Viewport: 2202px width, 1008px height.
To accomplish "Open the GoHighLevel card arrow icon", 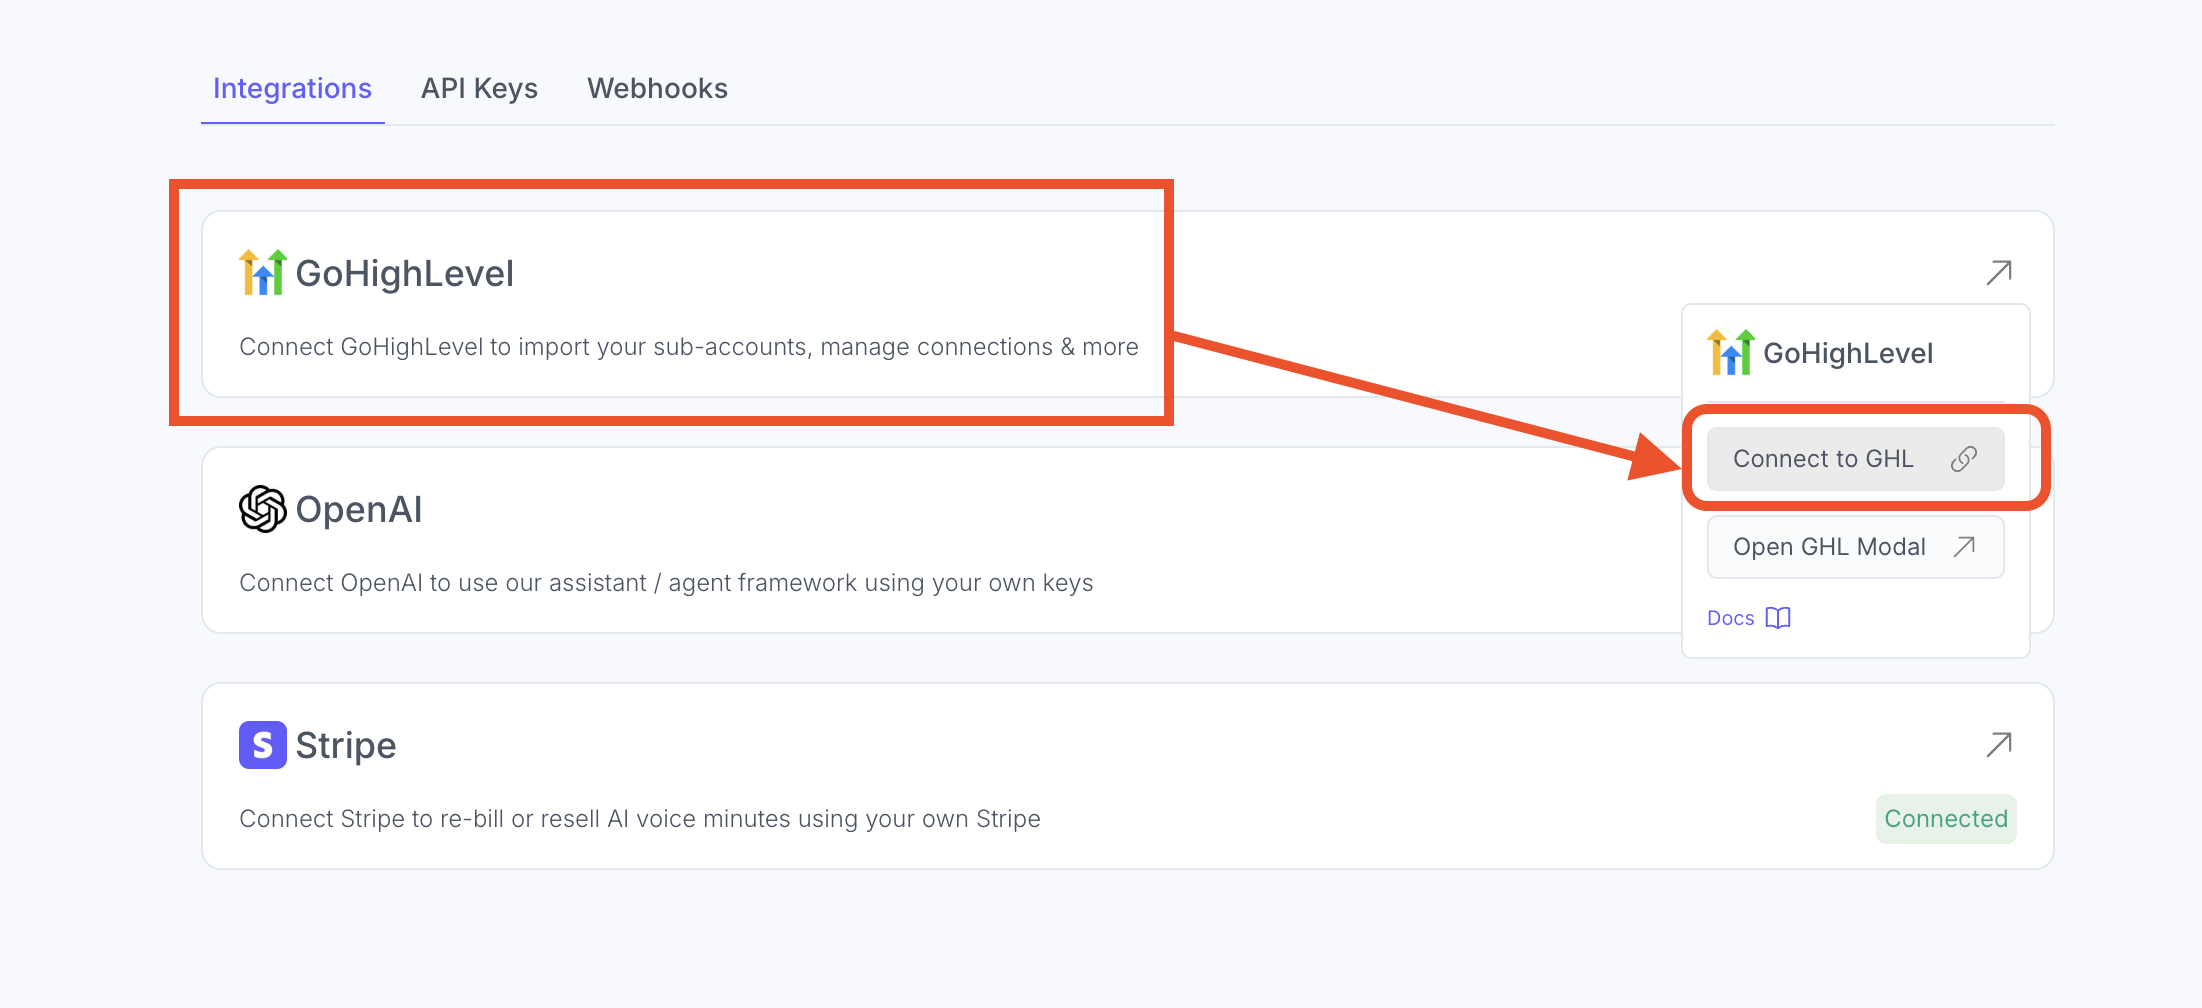I will point(1999,272).
